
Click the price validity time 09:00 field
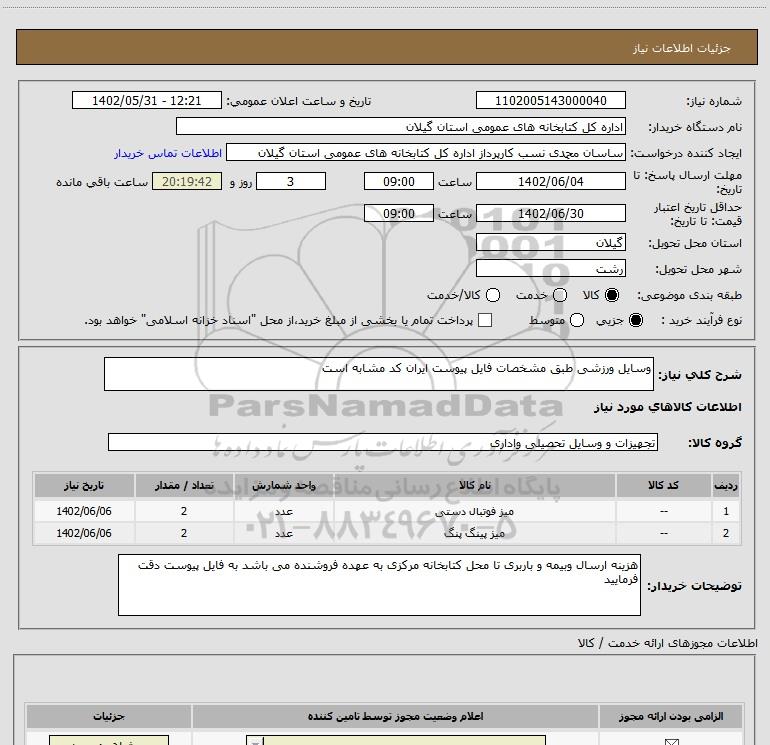(399, 214)
